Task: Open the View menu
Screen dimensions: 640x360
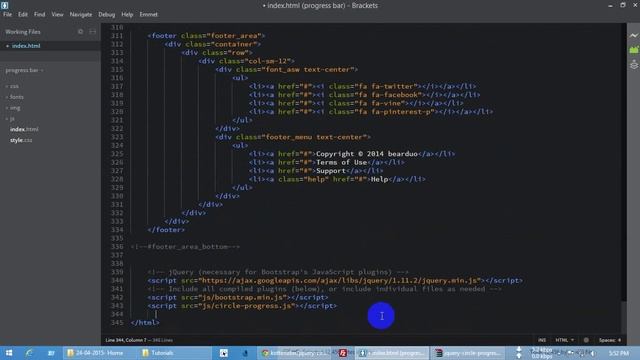Action: point(57,14)
